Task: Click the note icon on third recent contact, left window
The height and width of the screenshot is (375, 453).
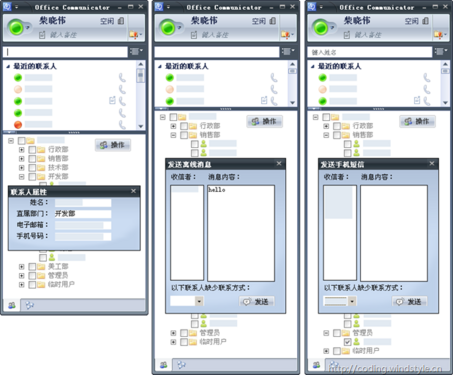Action: pyautogui.click(x=112, y=100)
